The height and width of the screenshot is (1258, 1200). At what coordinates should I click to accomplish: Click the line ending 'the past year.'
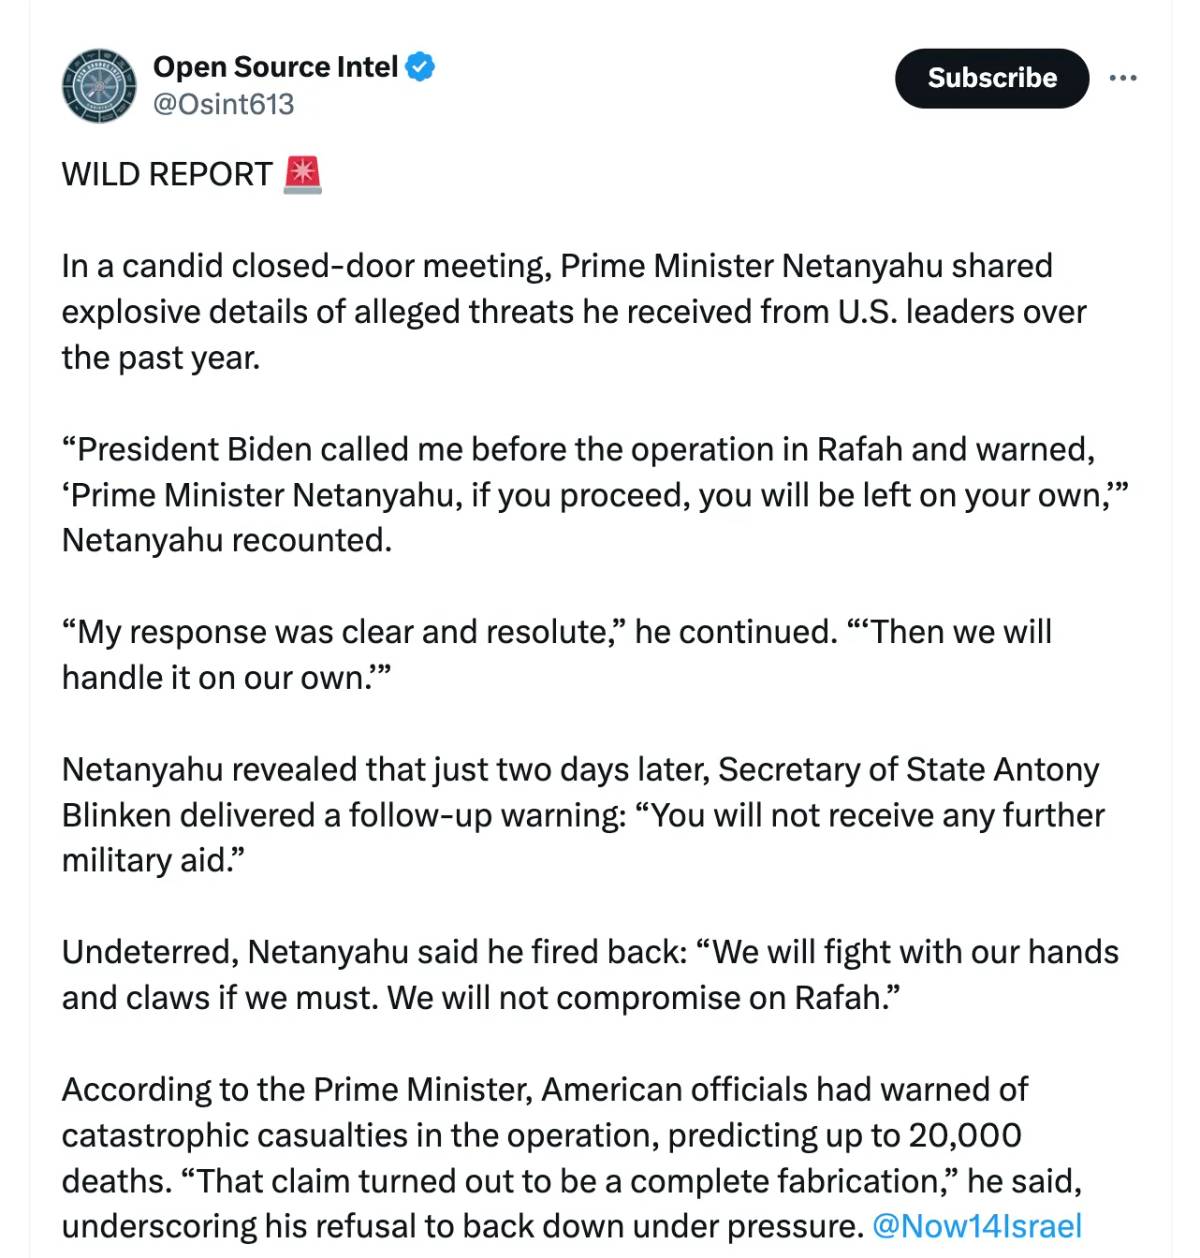(161, 357)
